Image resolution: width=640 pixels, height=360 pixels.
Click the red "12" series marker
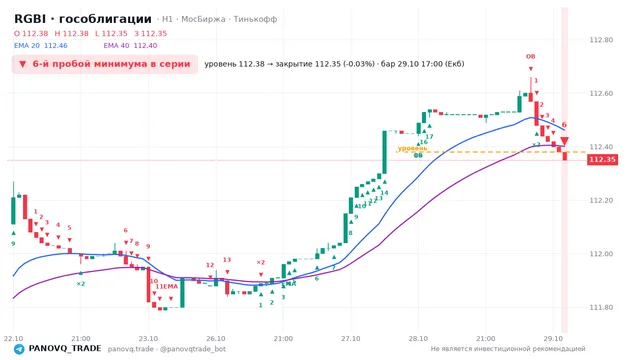click(210, 265)
